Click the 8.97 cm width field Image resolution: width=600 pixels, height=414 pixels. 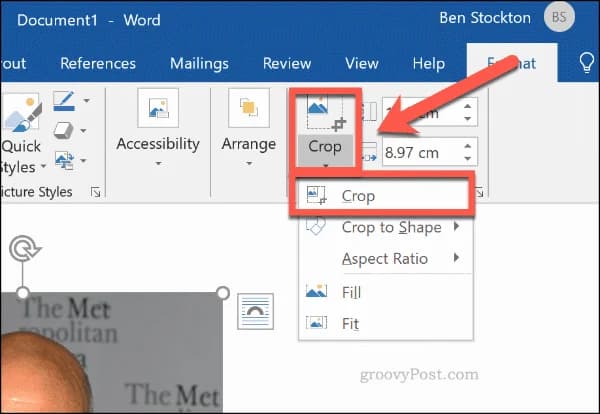[x=422, y=153]
